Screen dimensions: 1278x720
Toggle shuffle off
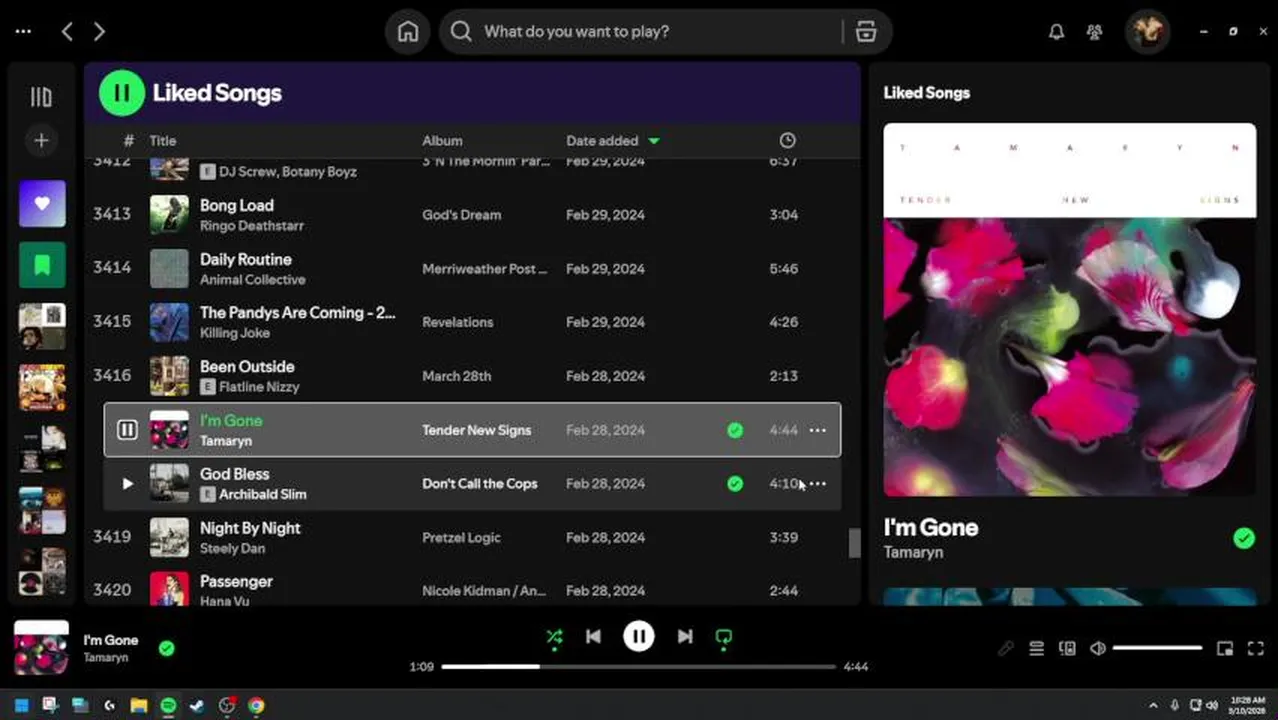tap(554, 637)
